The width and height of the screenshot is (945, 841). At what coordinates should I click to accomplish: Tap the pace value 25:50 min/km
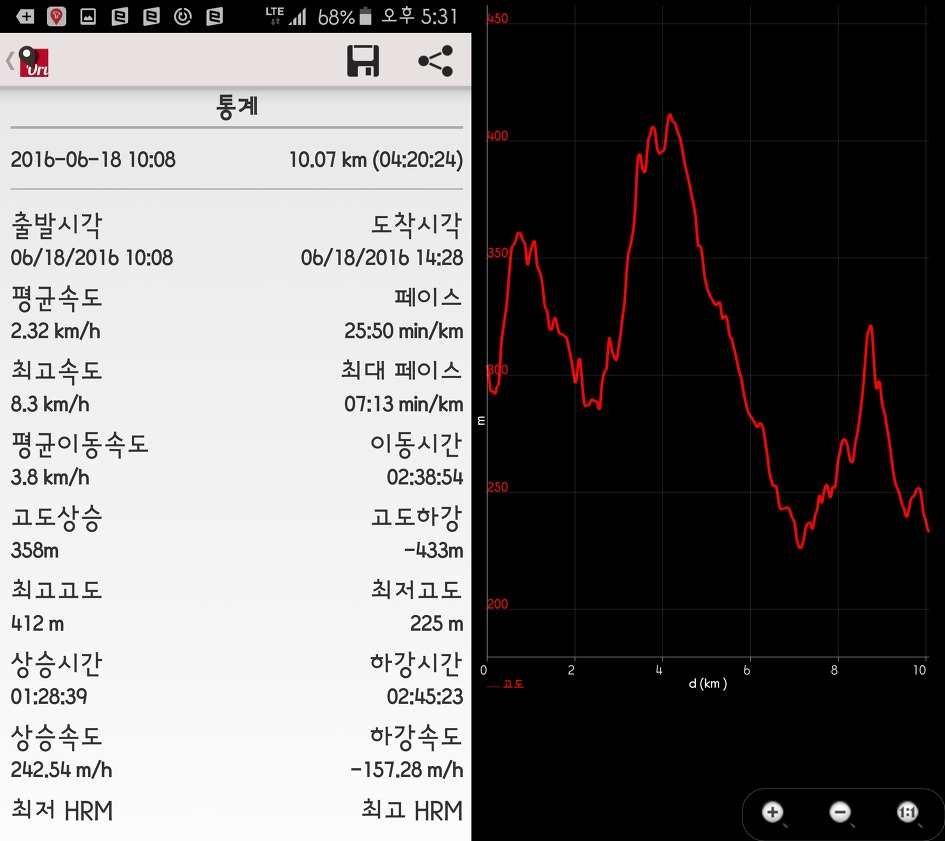point(404,331)
